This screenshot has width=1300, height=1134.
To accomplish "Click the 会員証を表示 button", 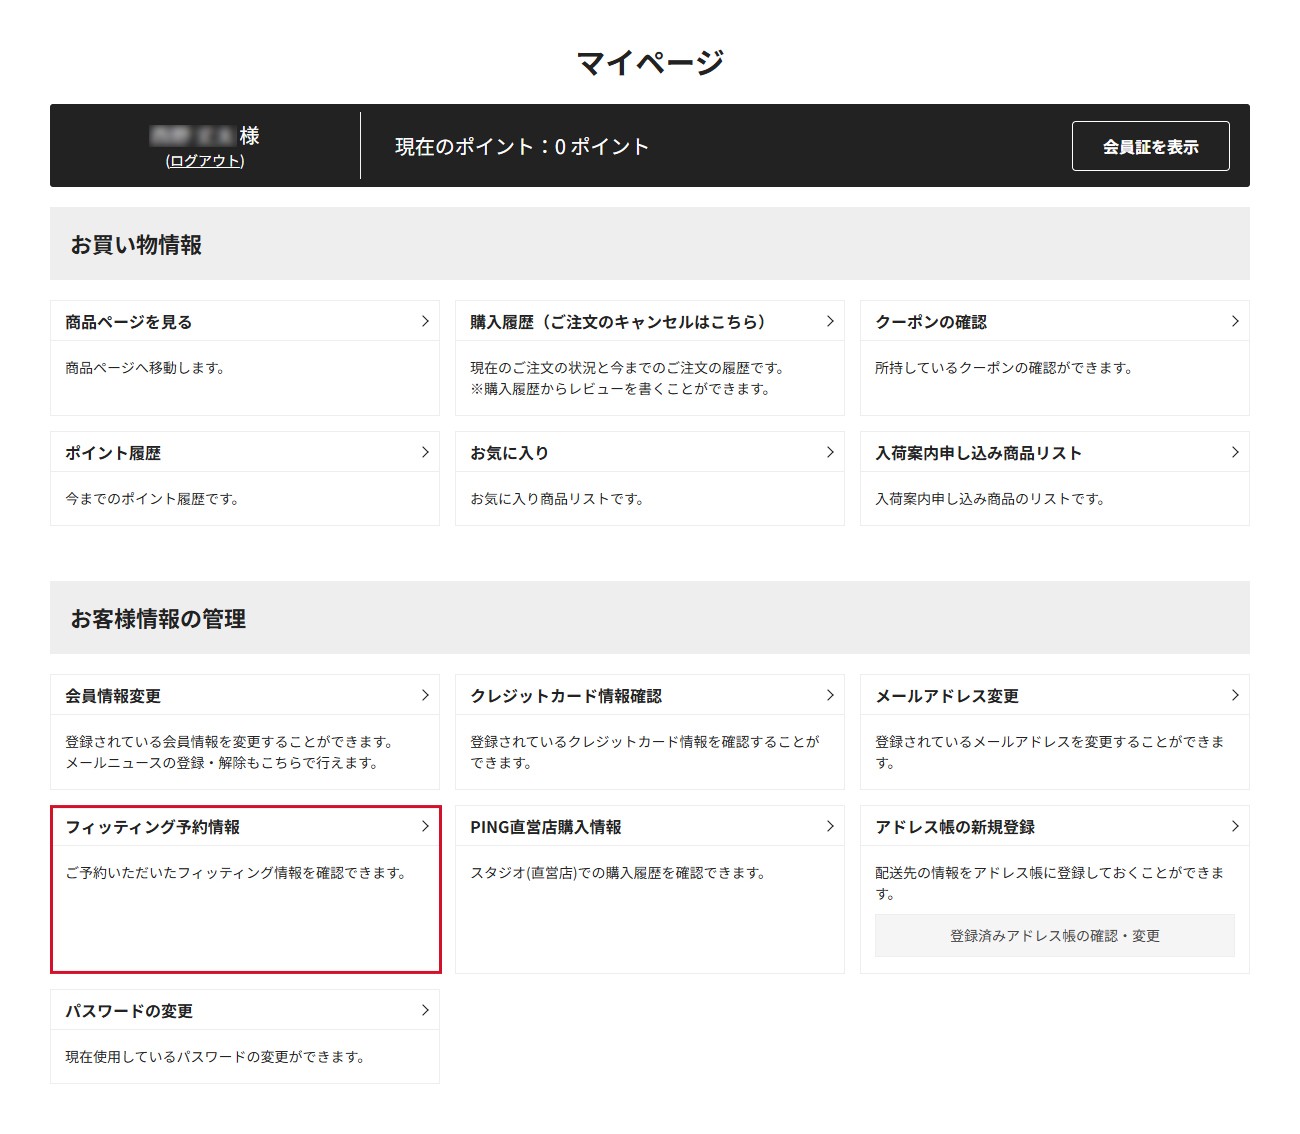I will click(1150, 146).
